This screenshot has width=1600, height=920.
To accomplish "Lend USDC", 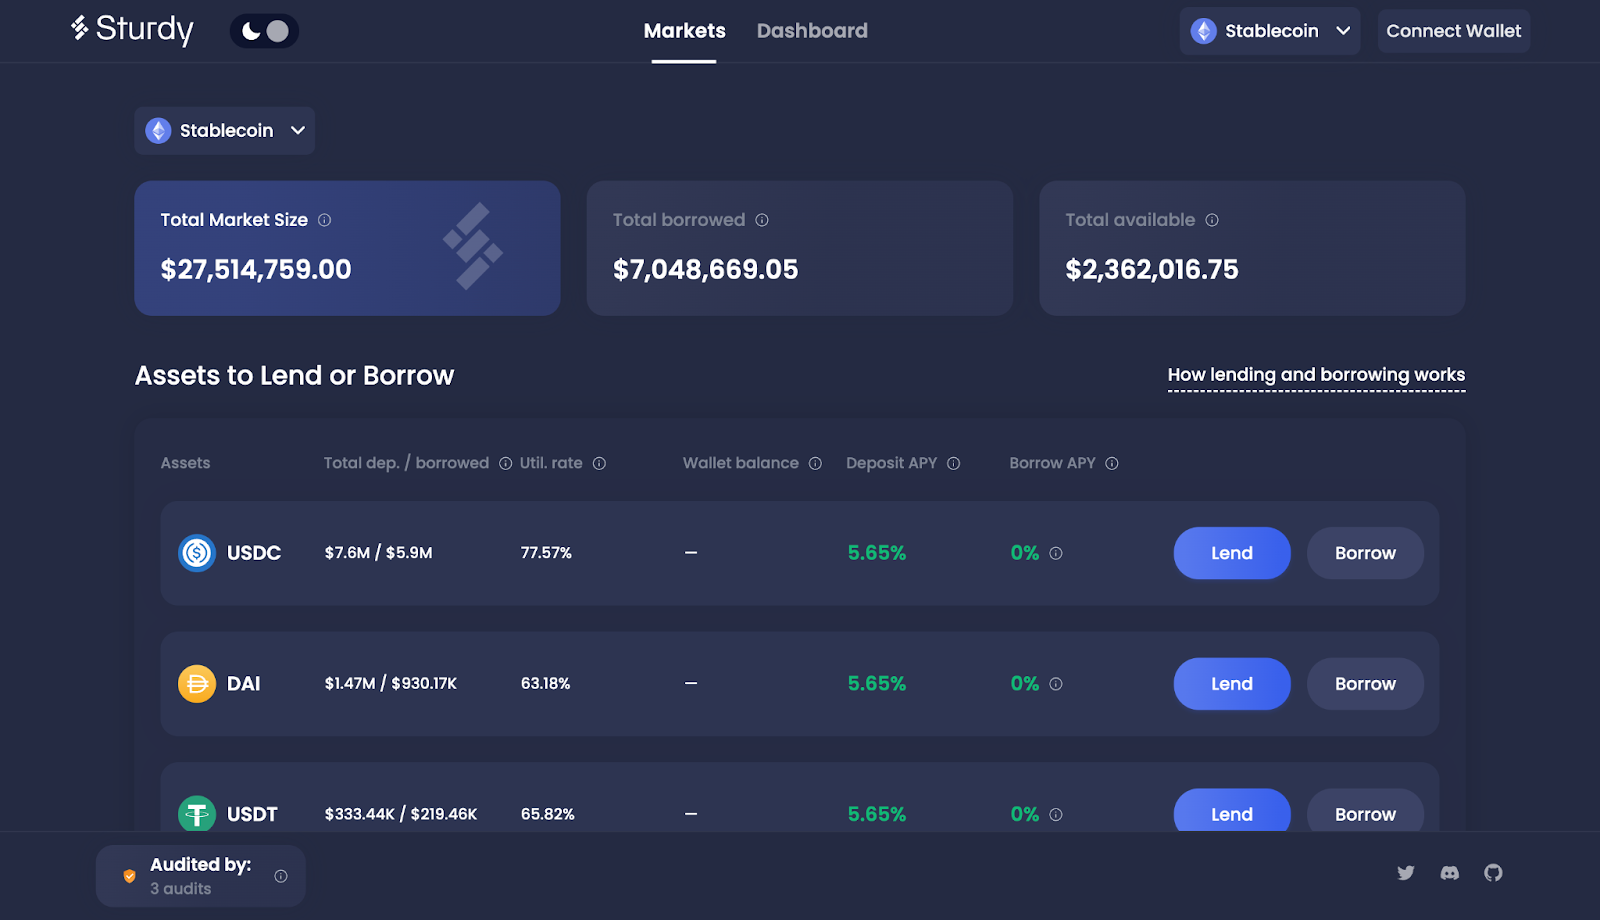I will point(1232,553).
